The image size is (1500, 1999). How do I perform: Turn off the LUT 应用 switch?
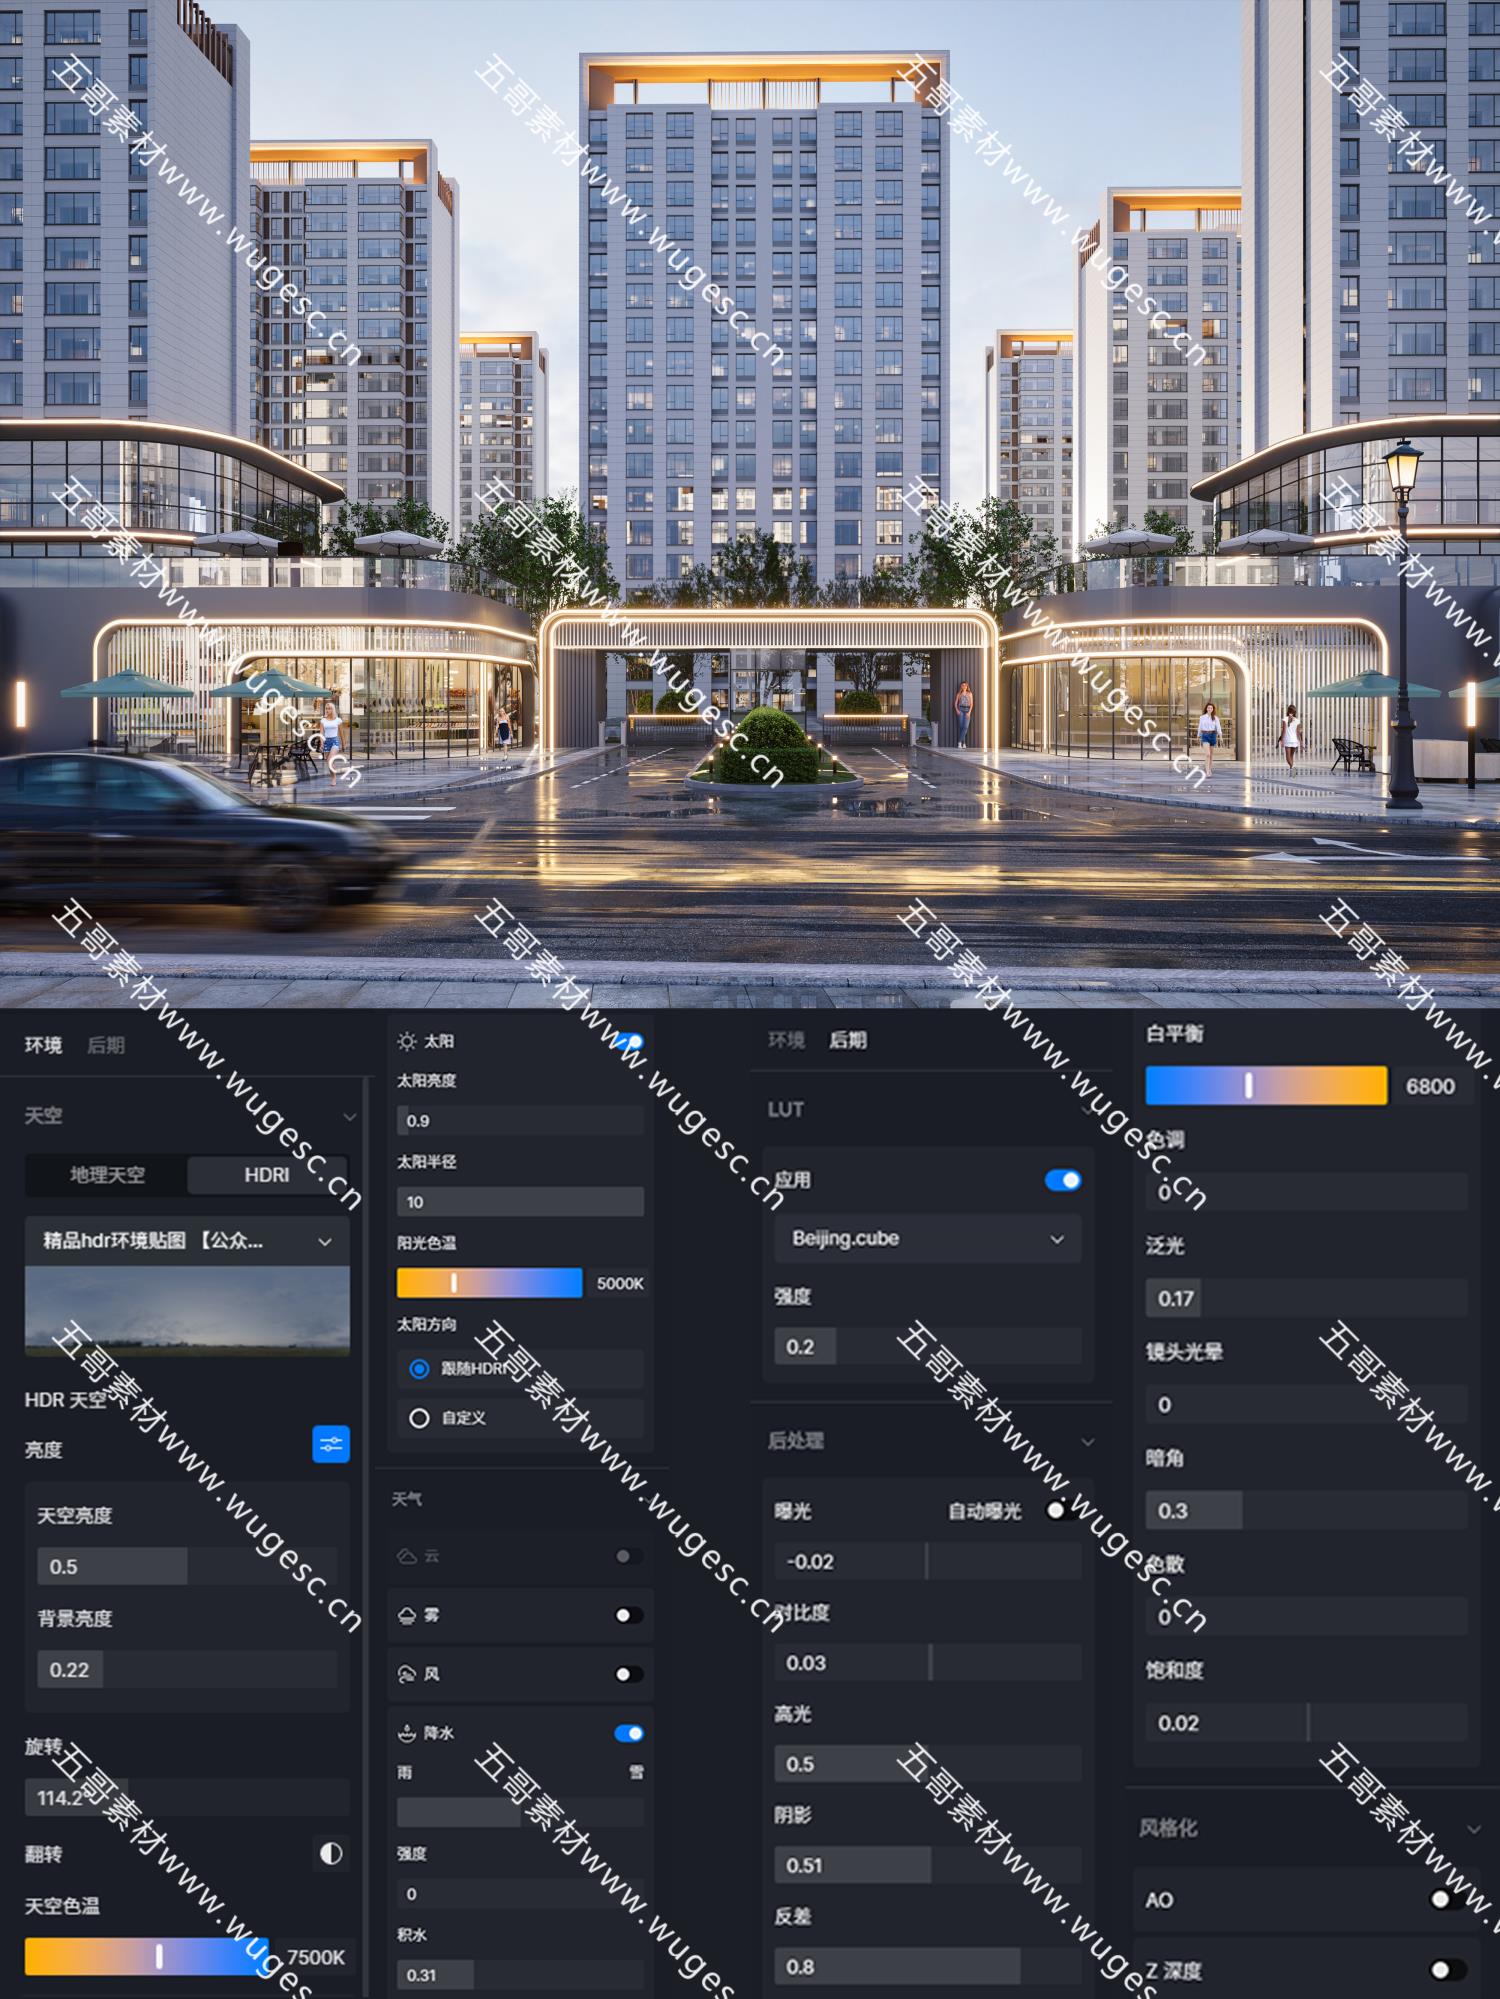tap(1063, 1180)
